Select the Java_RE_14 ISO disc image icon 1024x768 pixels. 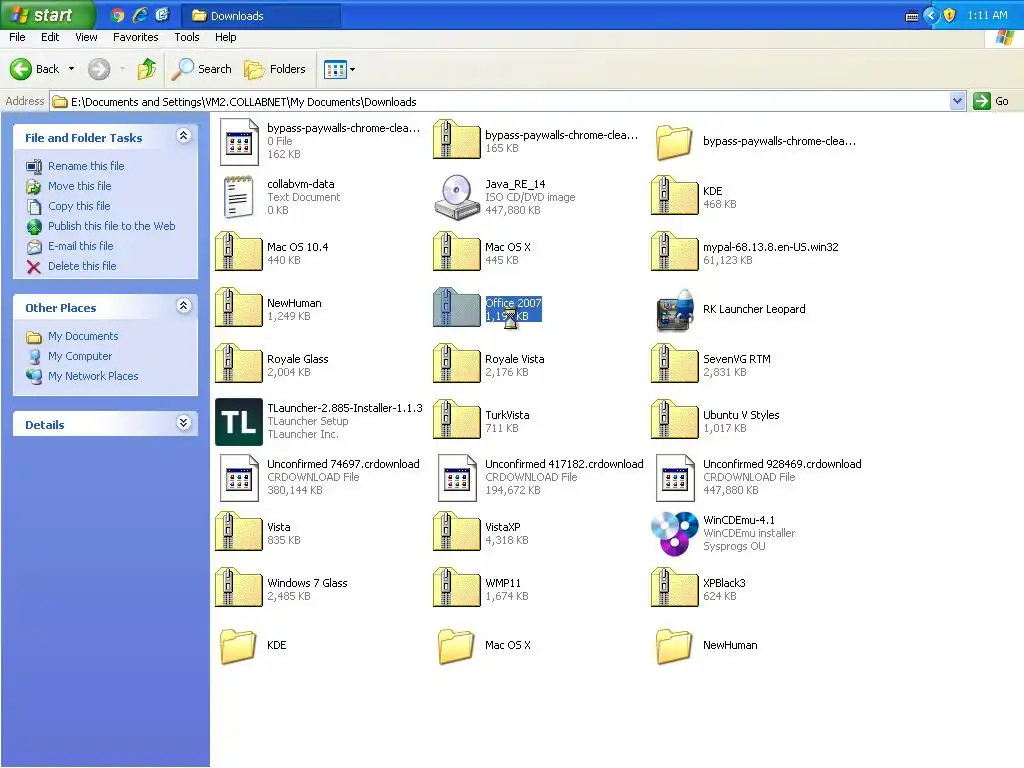tap(456, 197)
